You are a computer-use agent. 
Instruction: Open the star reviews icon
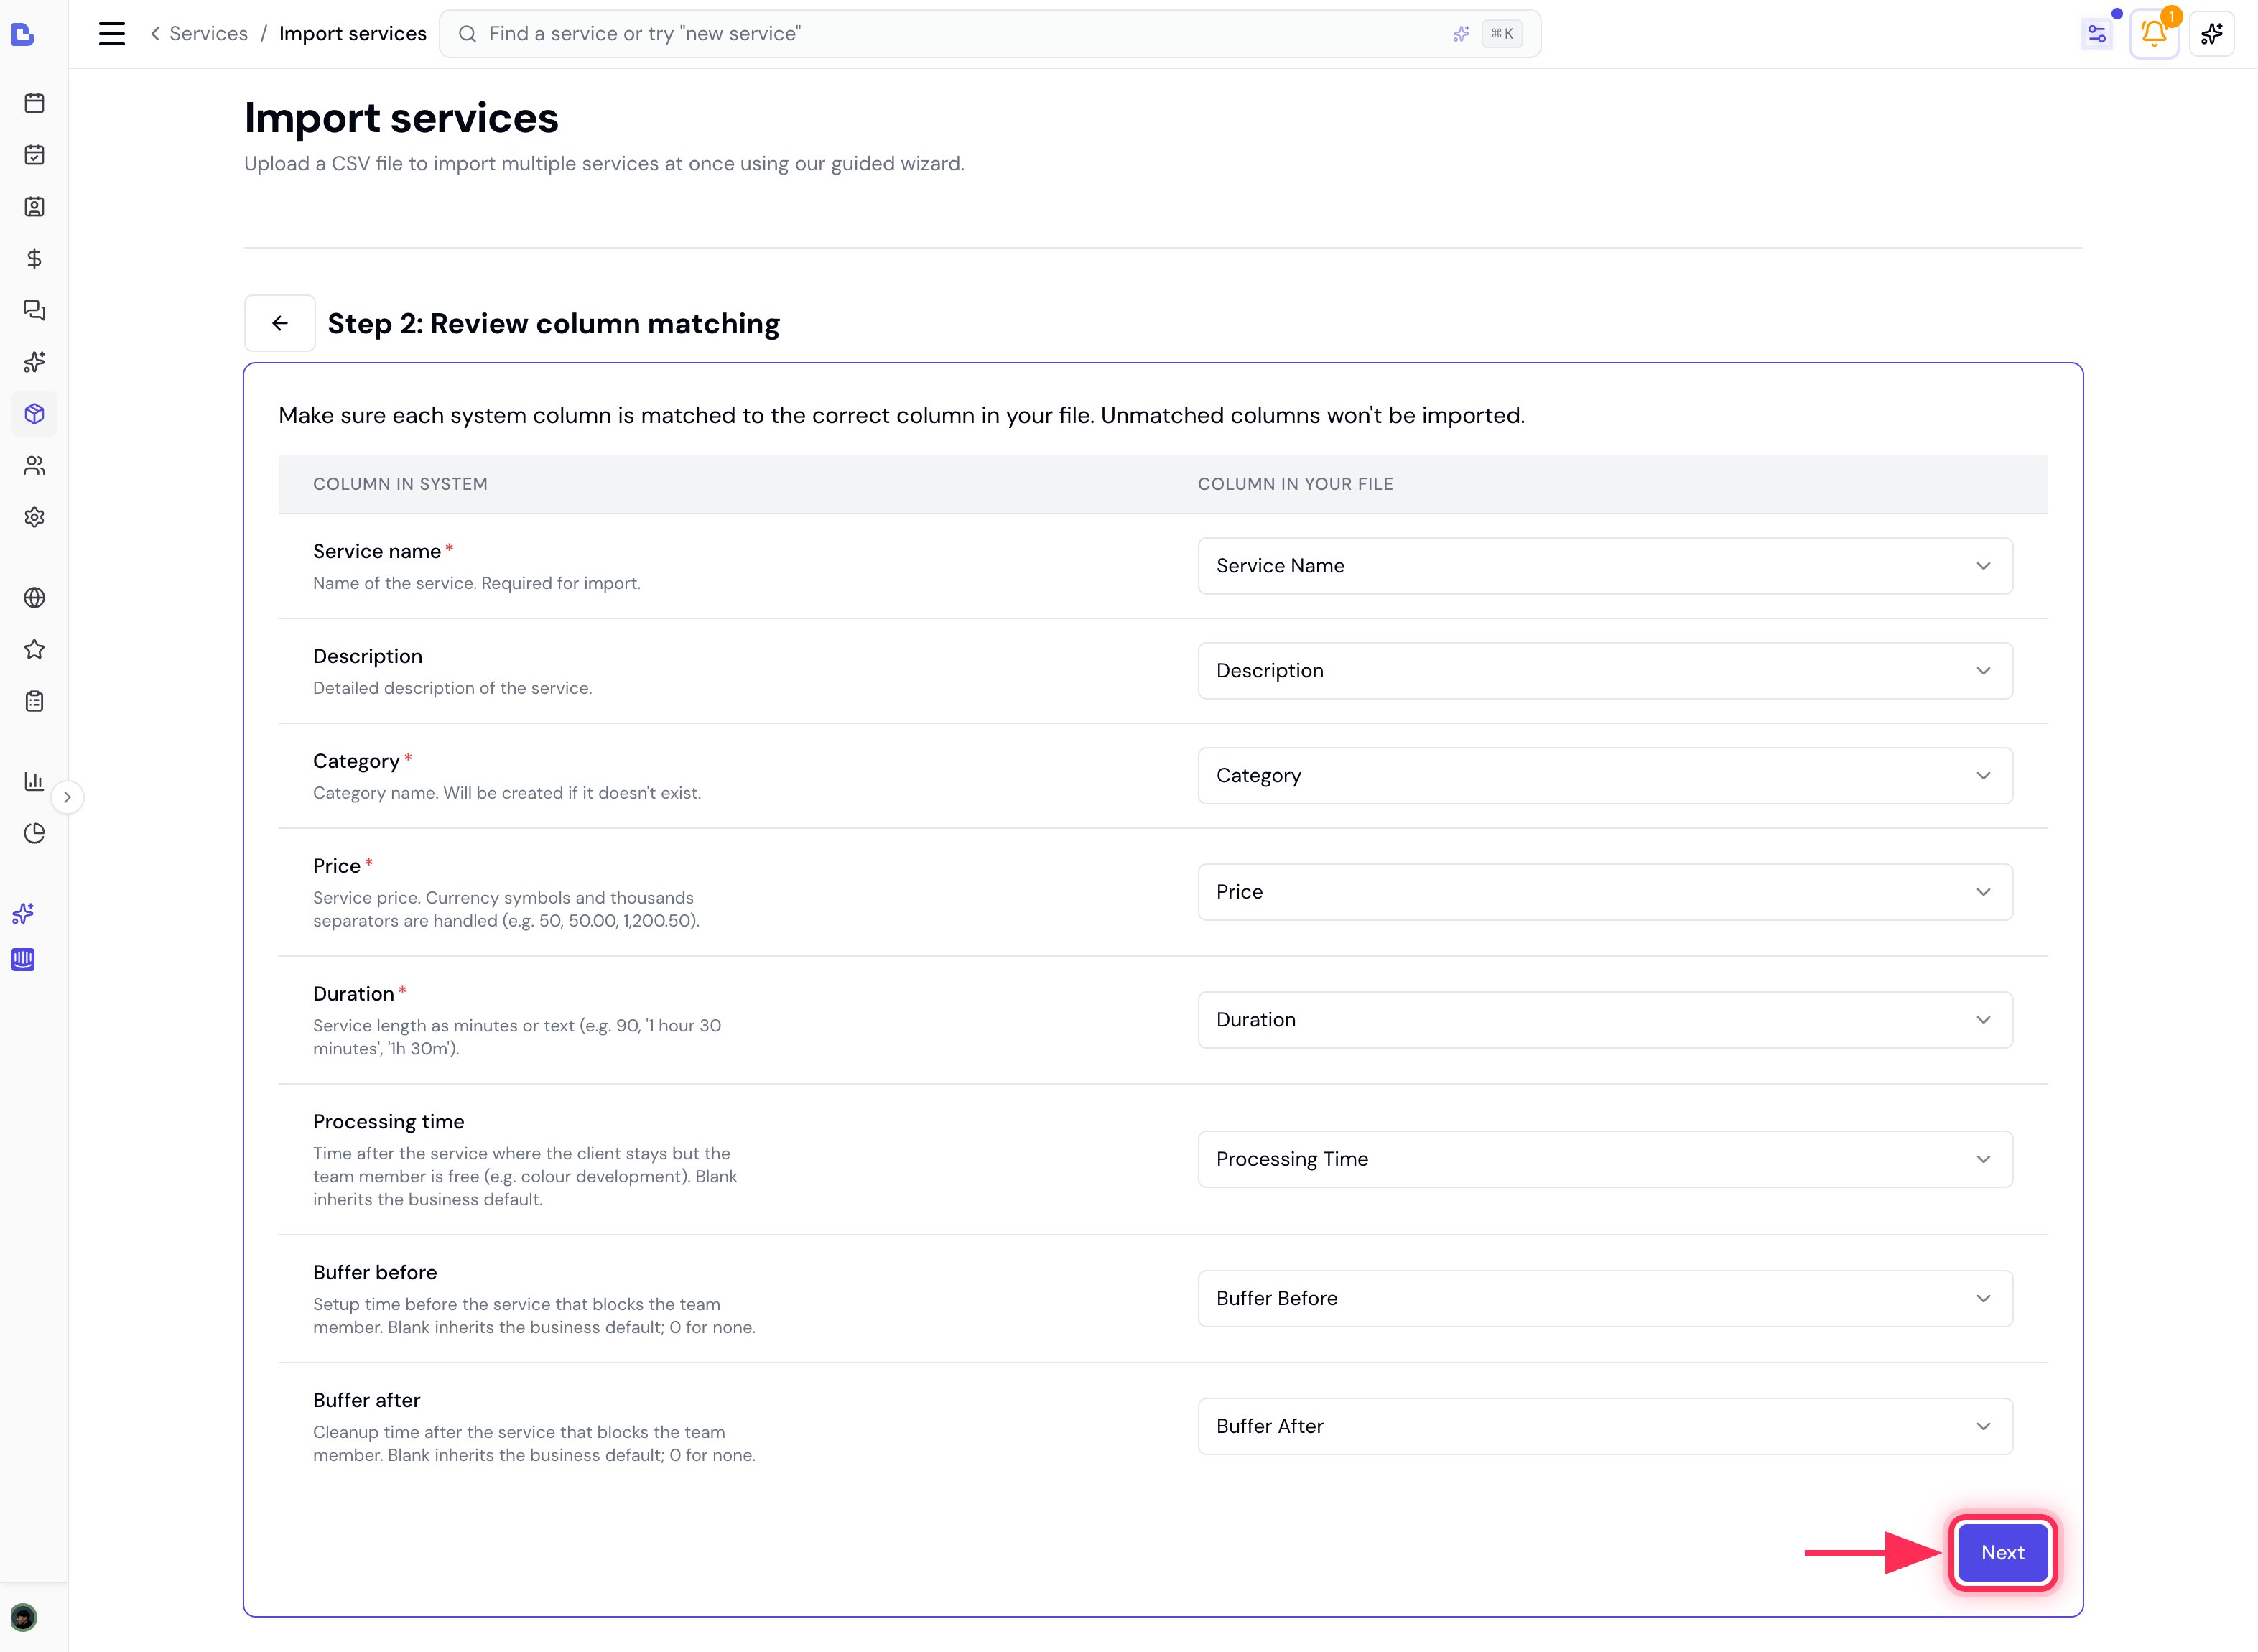click(34, 650)
